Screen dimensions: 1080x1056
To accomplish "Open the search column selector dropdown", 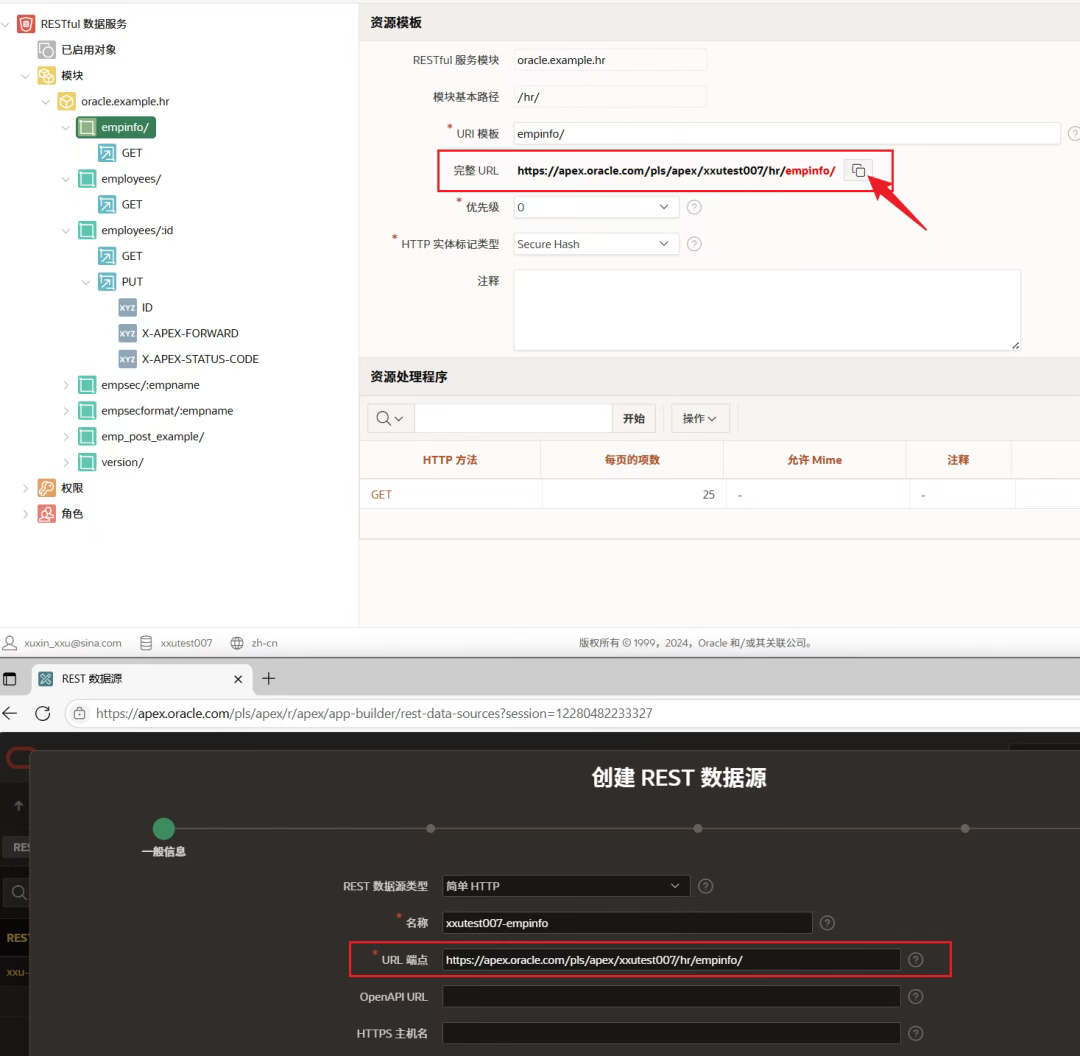I will [x=390, y=418].
